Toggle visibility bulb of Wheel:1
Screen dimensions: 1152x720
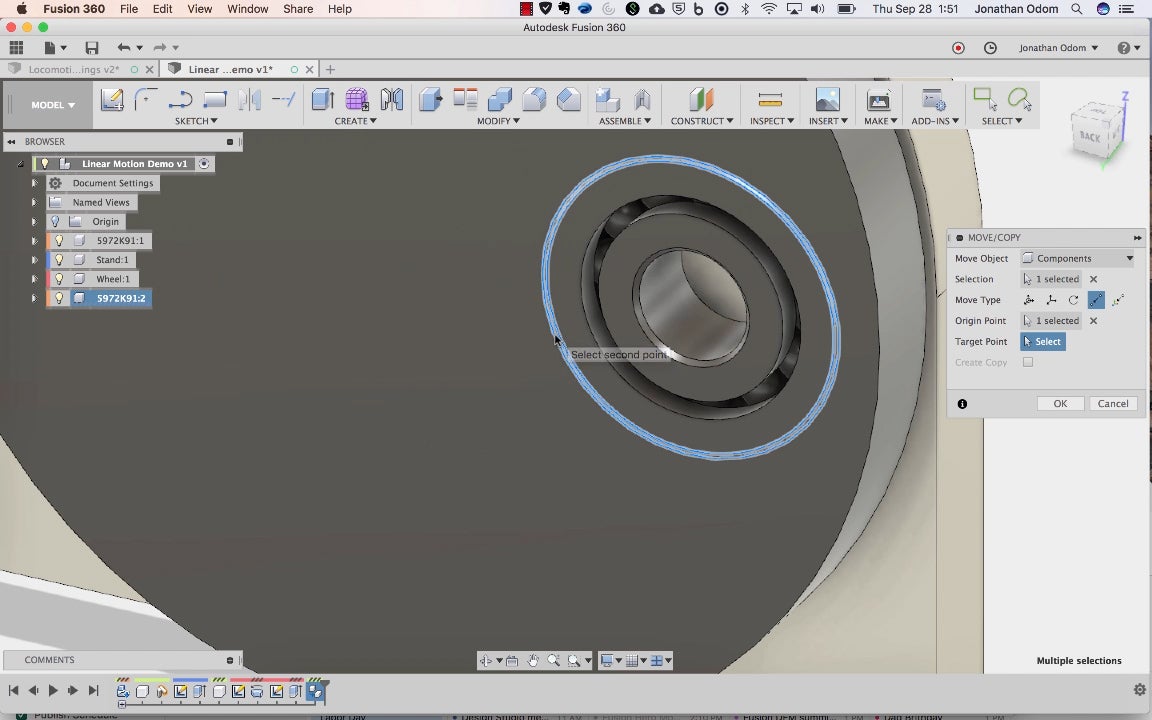[60, 279]
